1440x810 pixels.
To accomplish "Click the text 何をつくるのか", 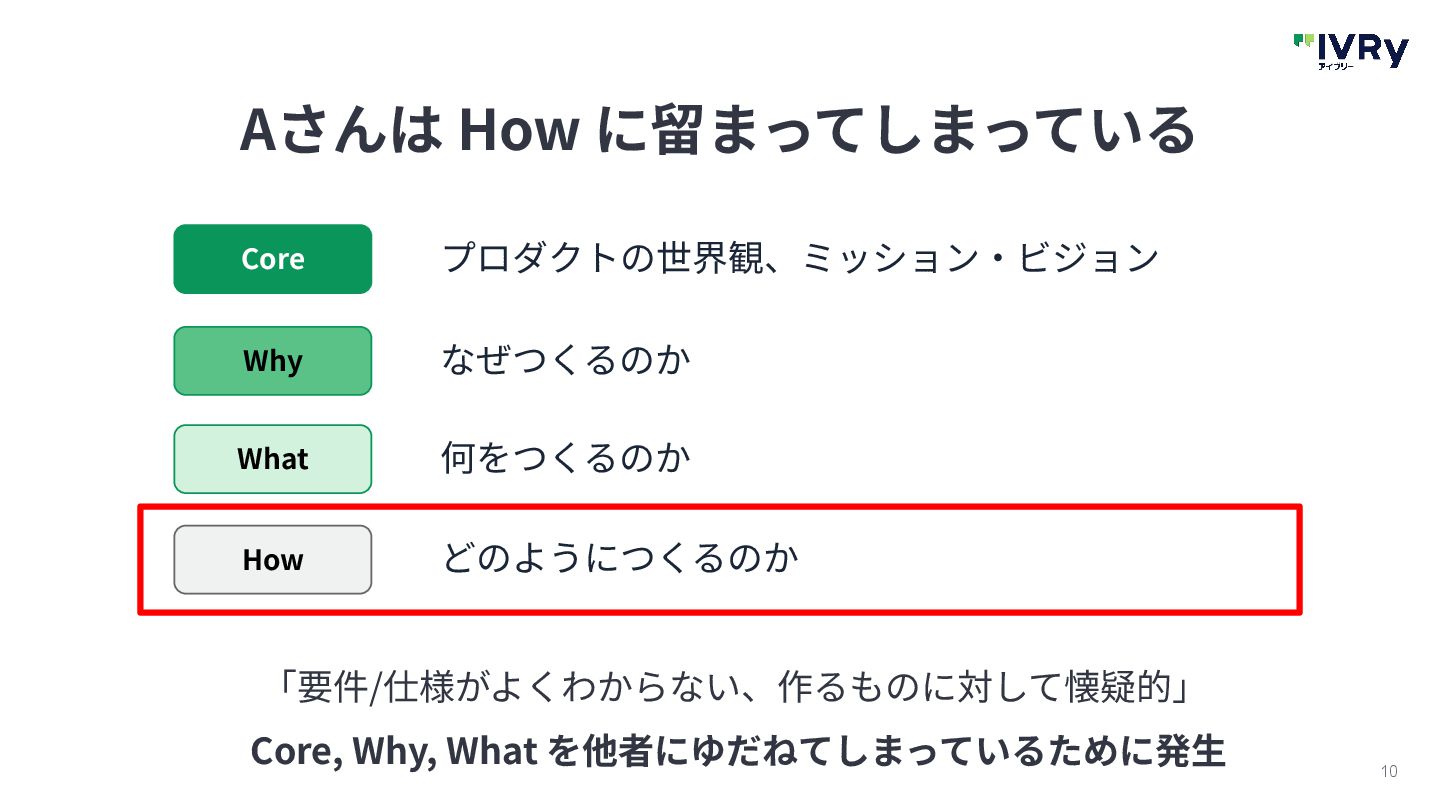I will [x=566, y=459].
